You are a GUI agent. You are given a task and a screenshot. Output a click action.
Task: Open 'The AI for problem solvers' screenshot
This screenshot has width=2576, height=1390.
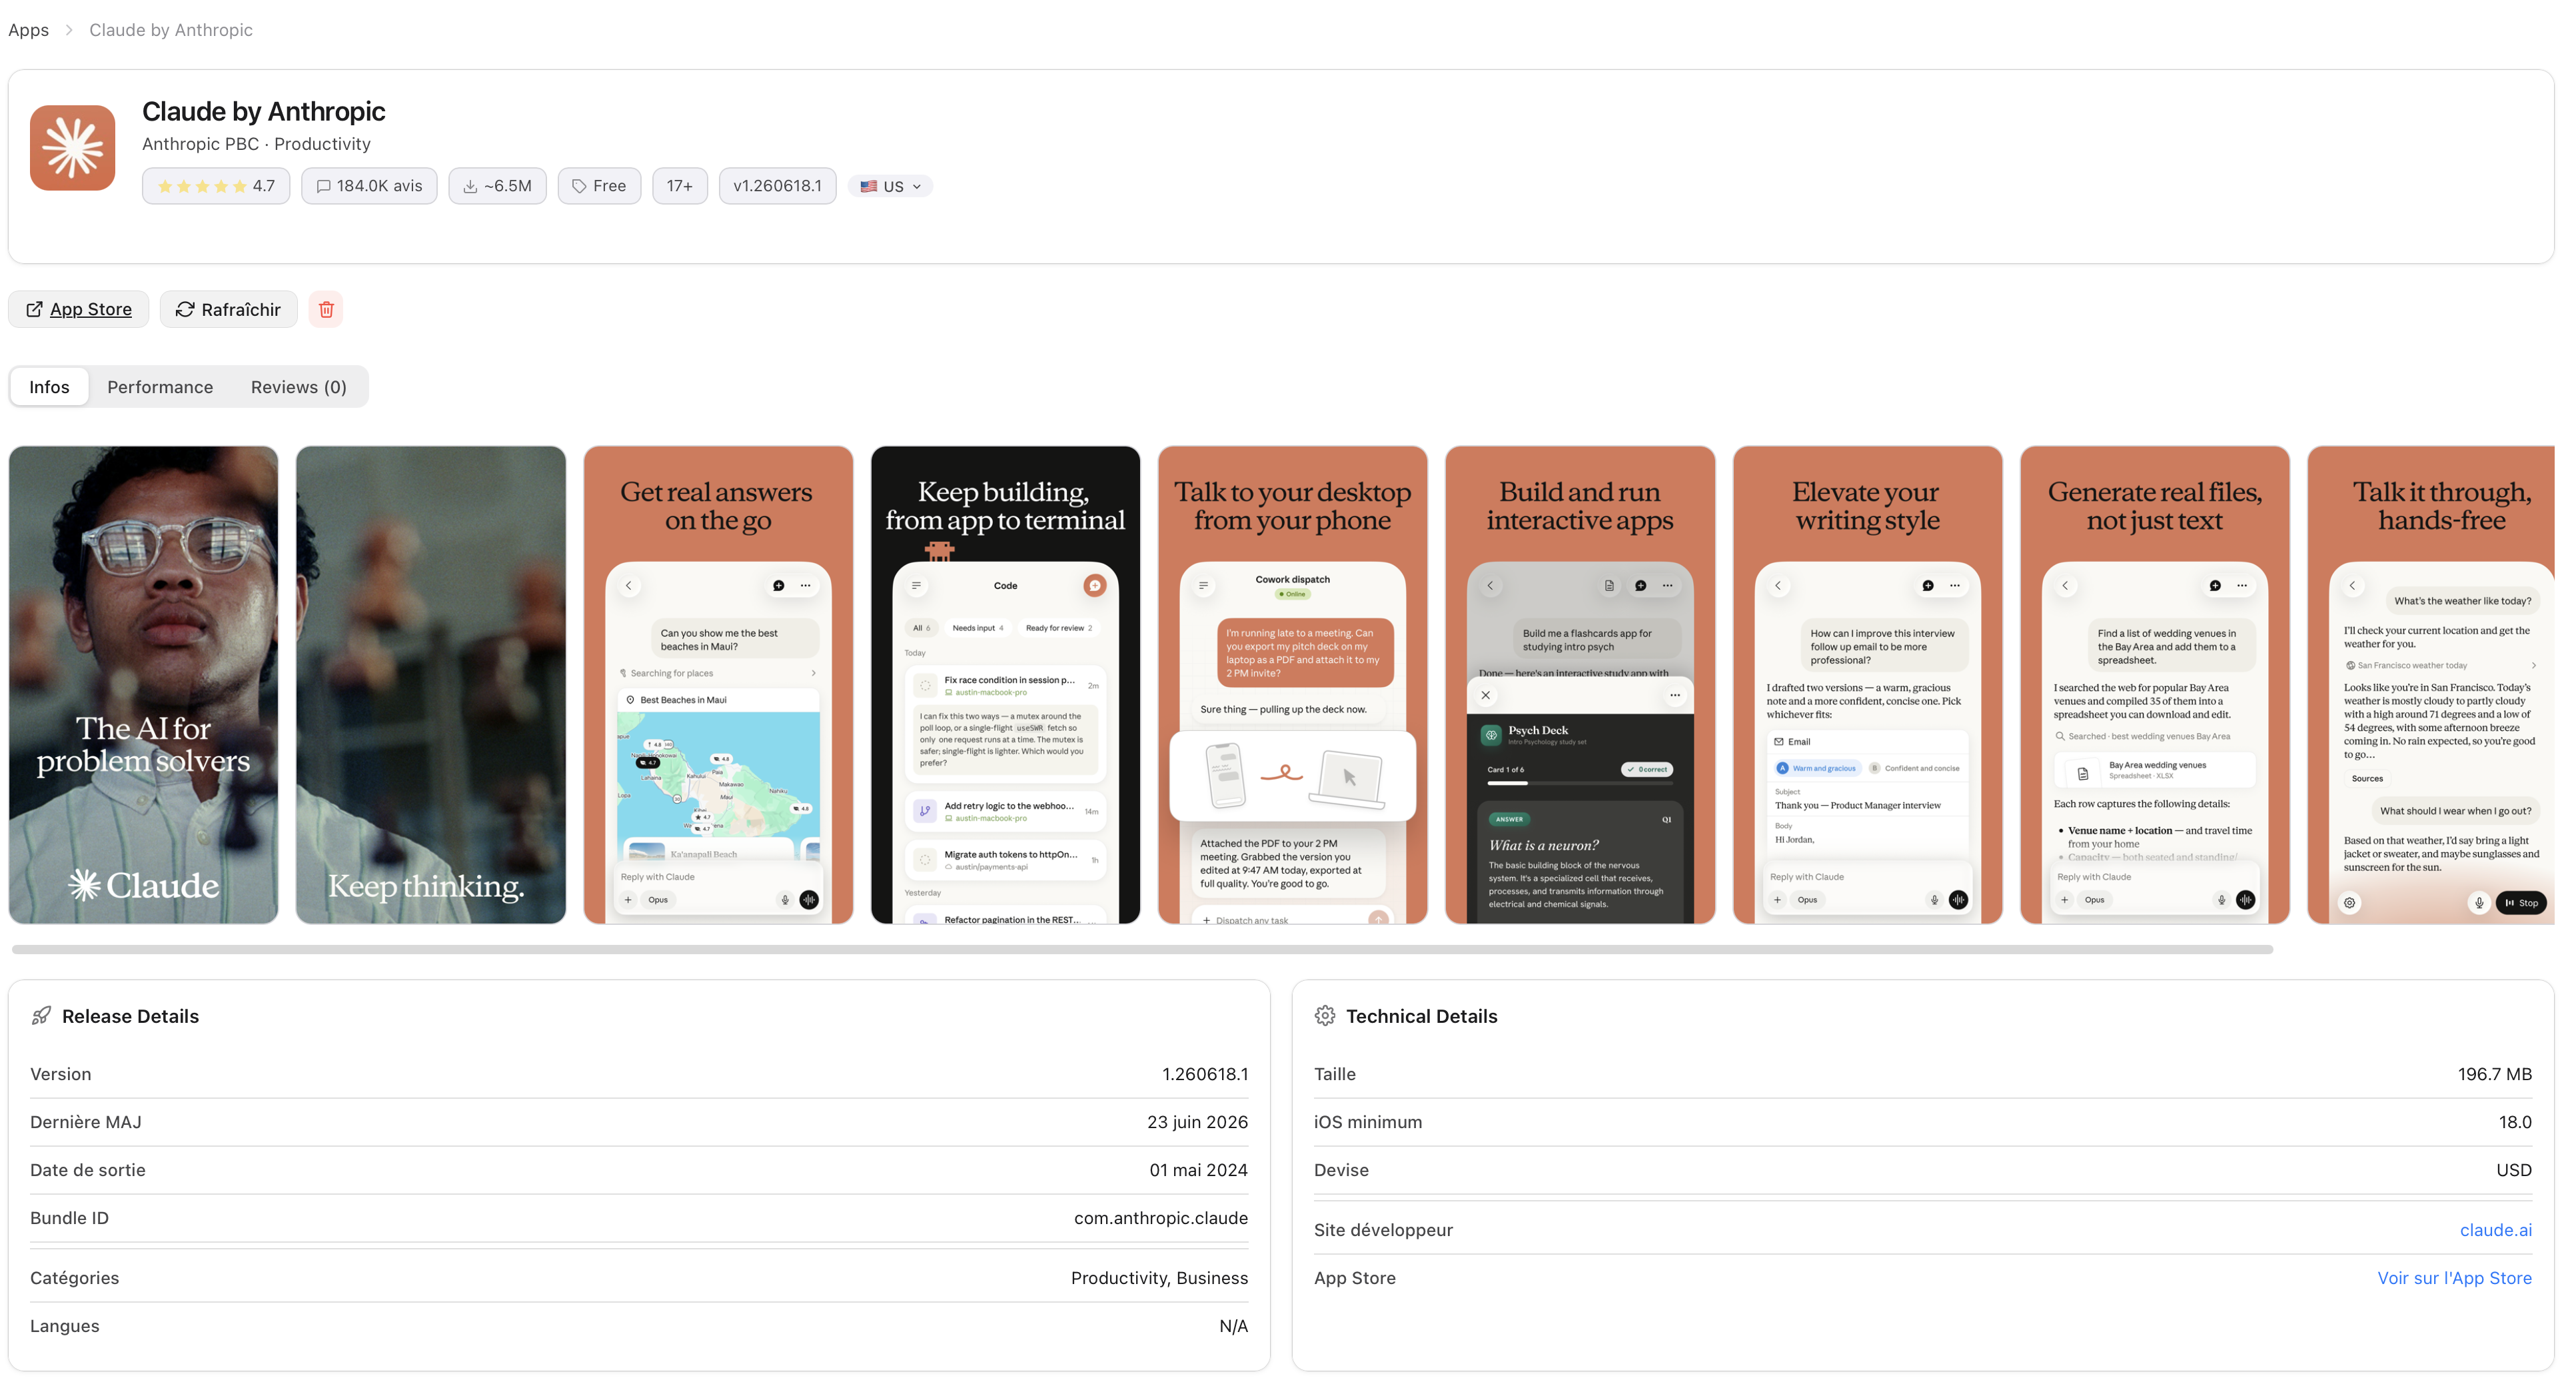point(143,685)
